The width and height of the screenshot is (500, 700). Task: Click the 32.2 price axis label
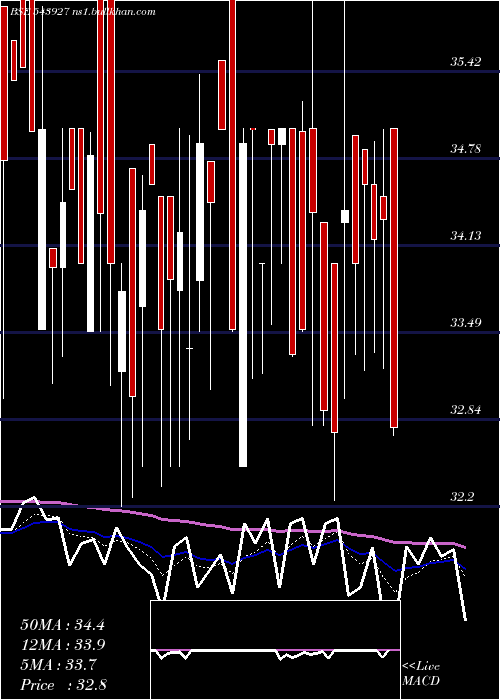[462, 496]
